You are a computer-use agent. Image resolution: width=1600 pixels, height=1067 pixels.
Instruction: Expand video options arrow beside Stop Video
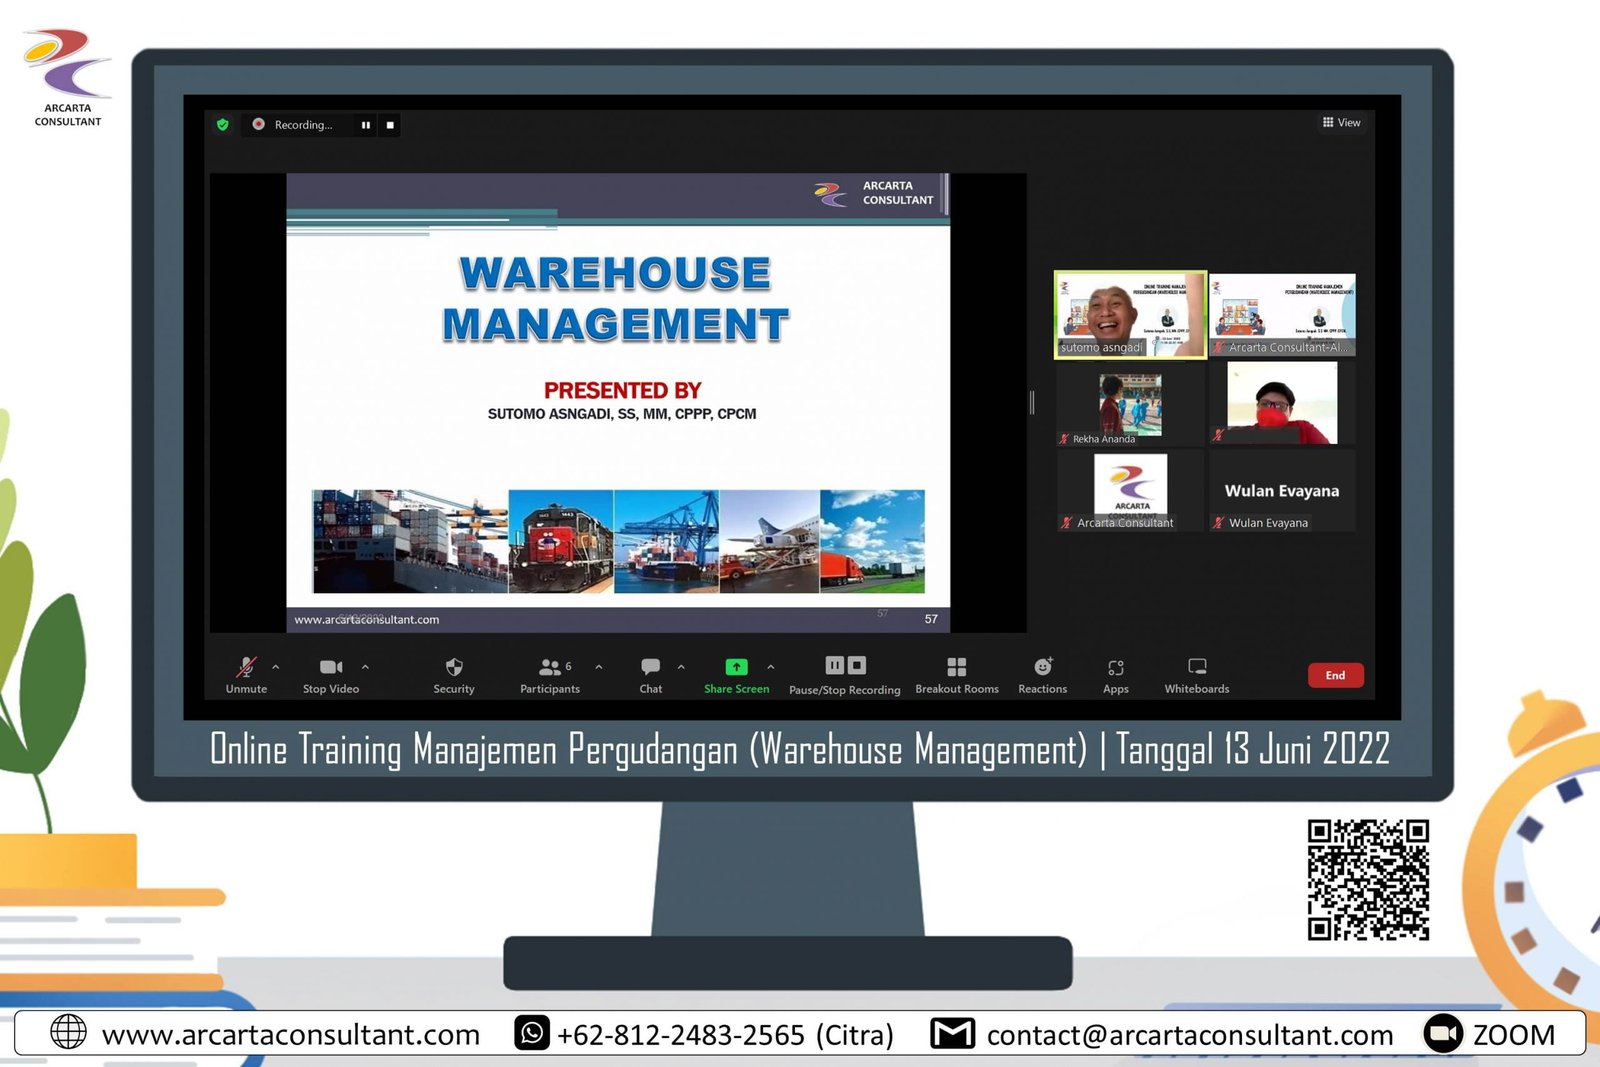click(x=365, y=666)
